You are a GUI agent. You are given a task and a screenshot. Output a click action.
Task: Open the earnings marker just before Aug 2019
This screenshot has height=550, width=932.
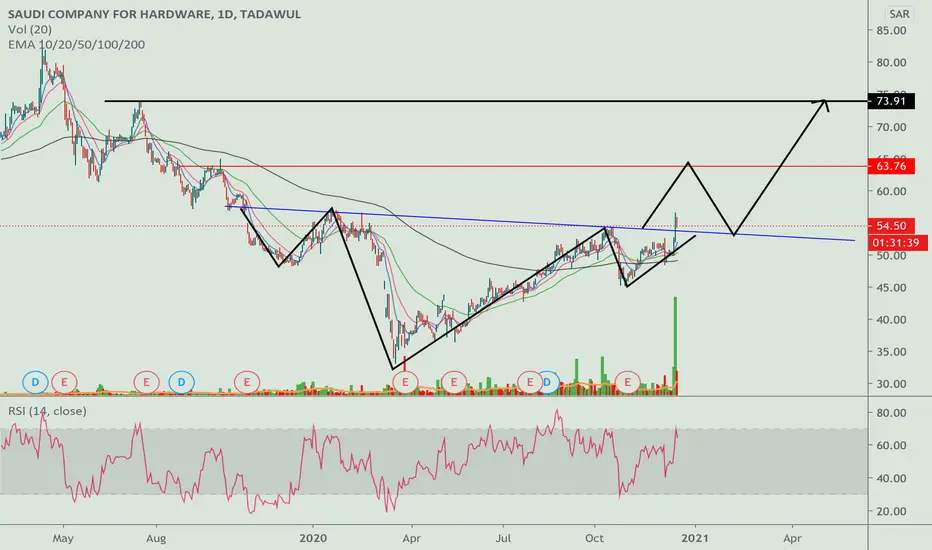click(x=146, y=382)
